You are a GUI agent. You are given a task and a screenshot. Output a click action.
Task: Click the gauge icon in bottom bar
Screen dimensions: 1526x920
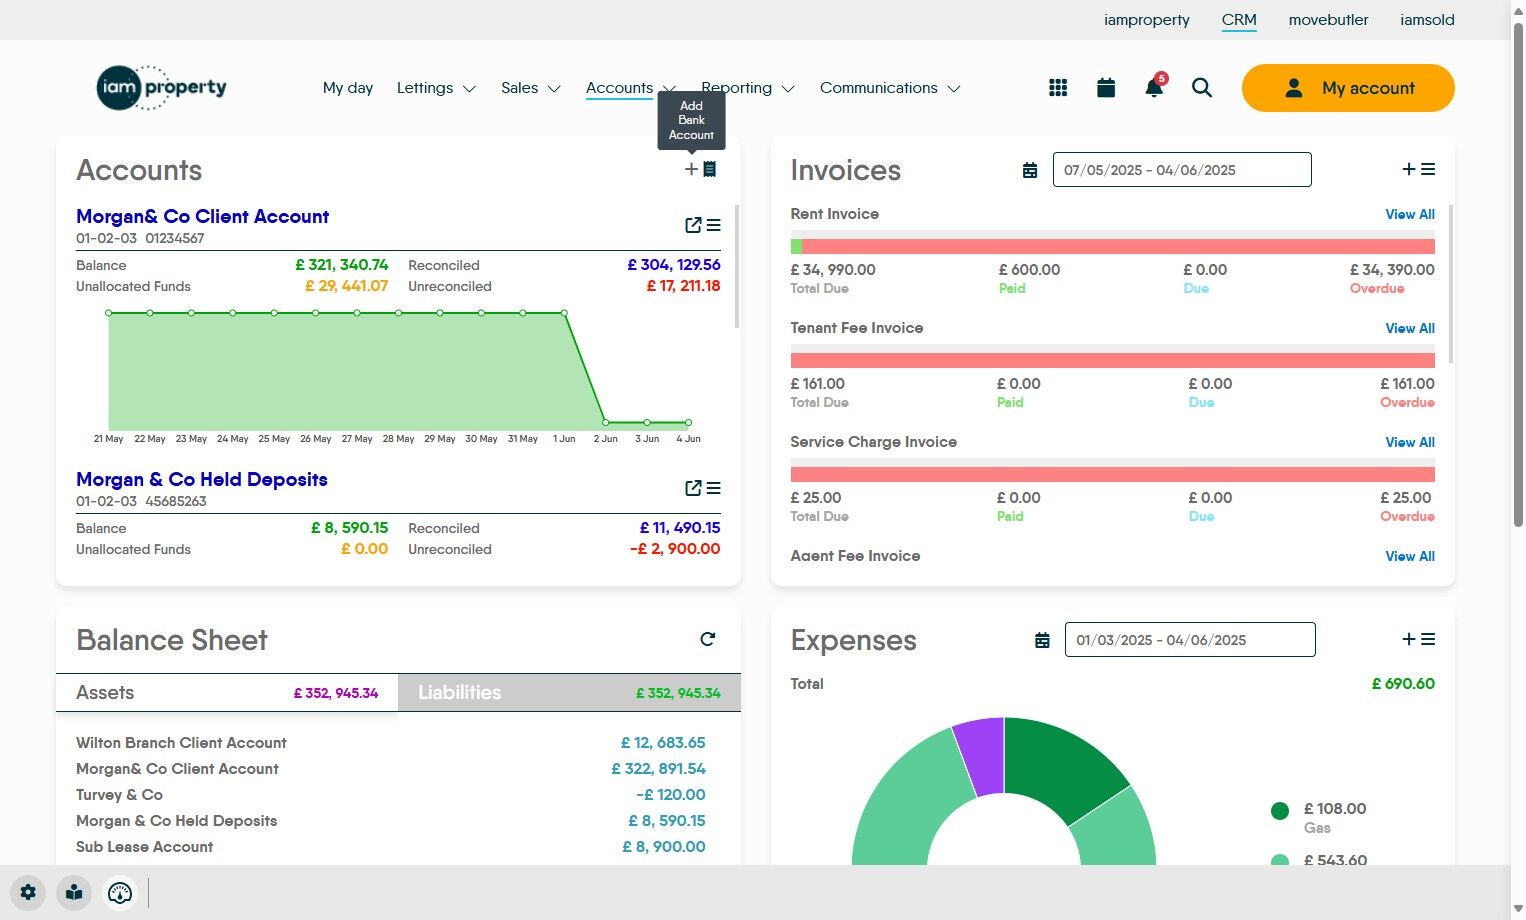(x=120, y=892)
